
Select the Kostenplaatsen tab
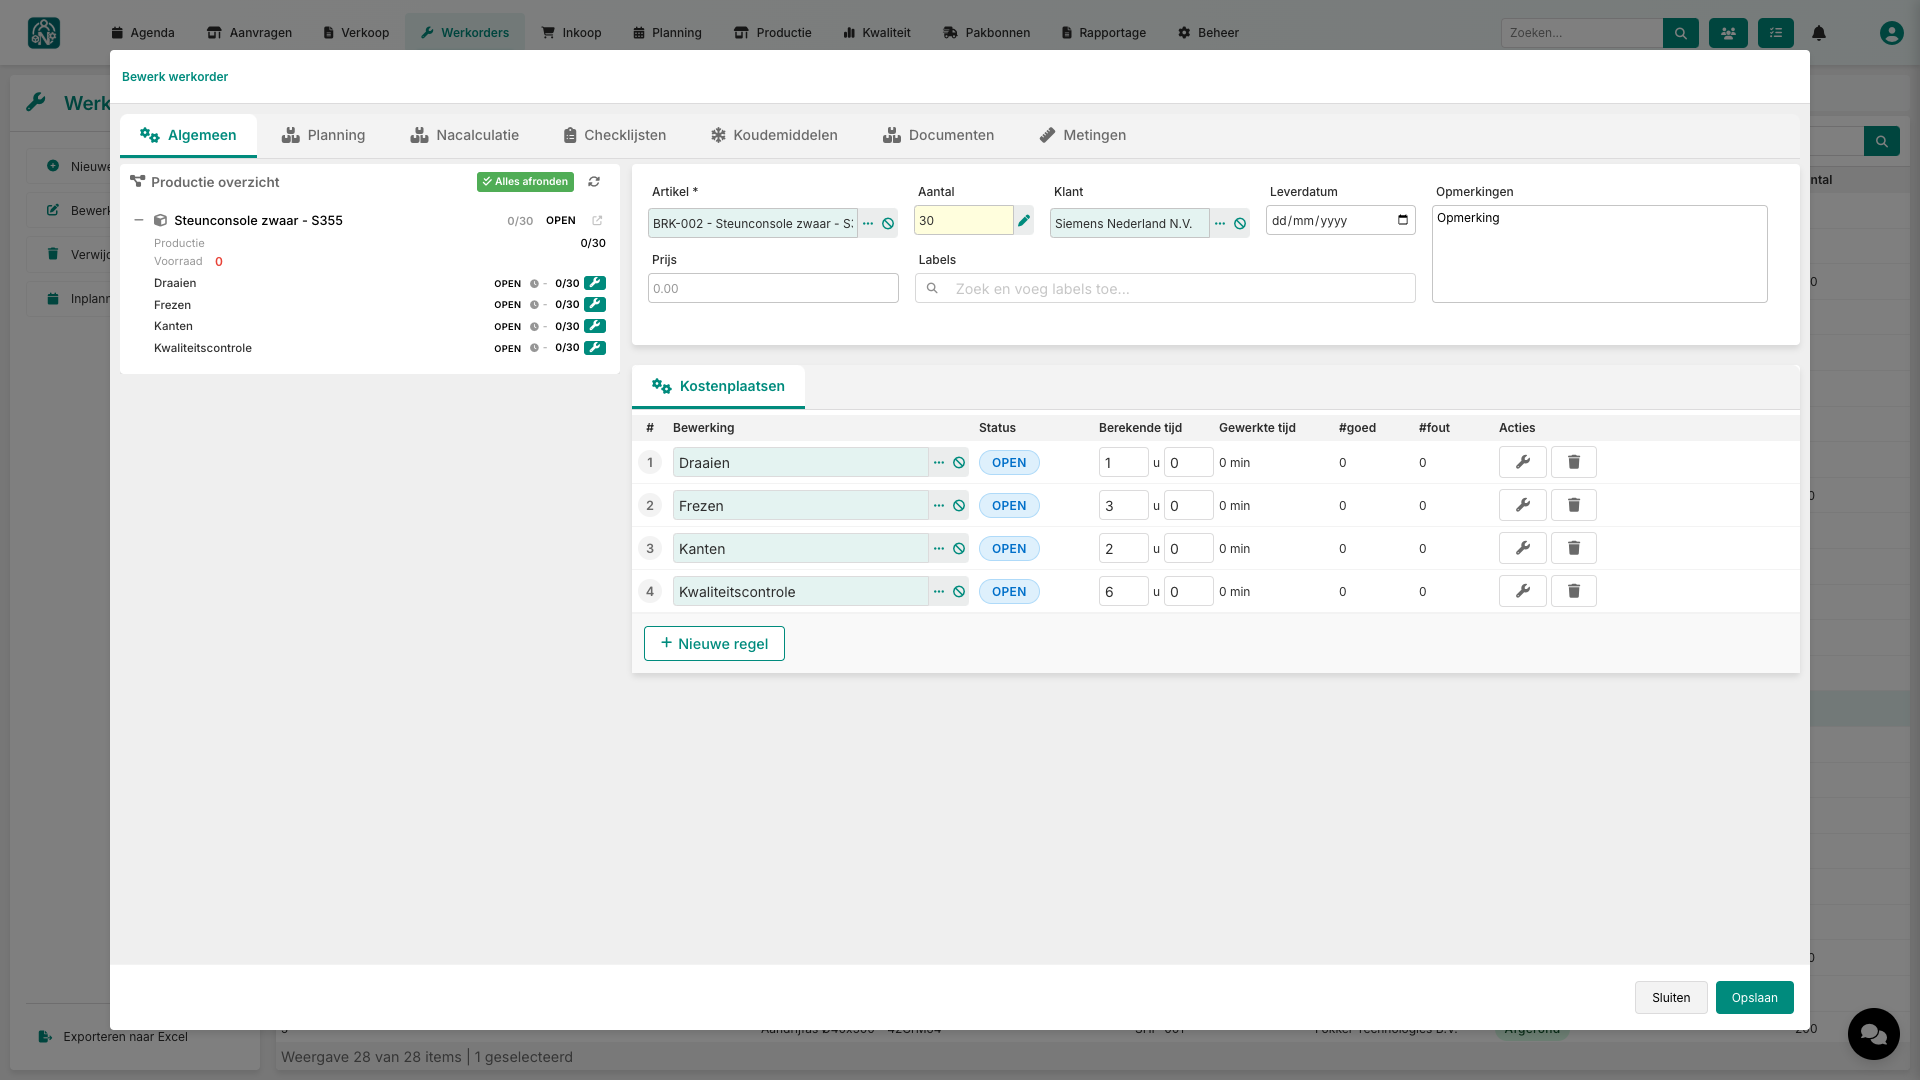coord(718,387)
